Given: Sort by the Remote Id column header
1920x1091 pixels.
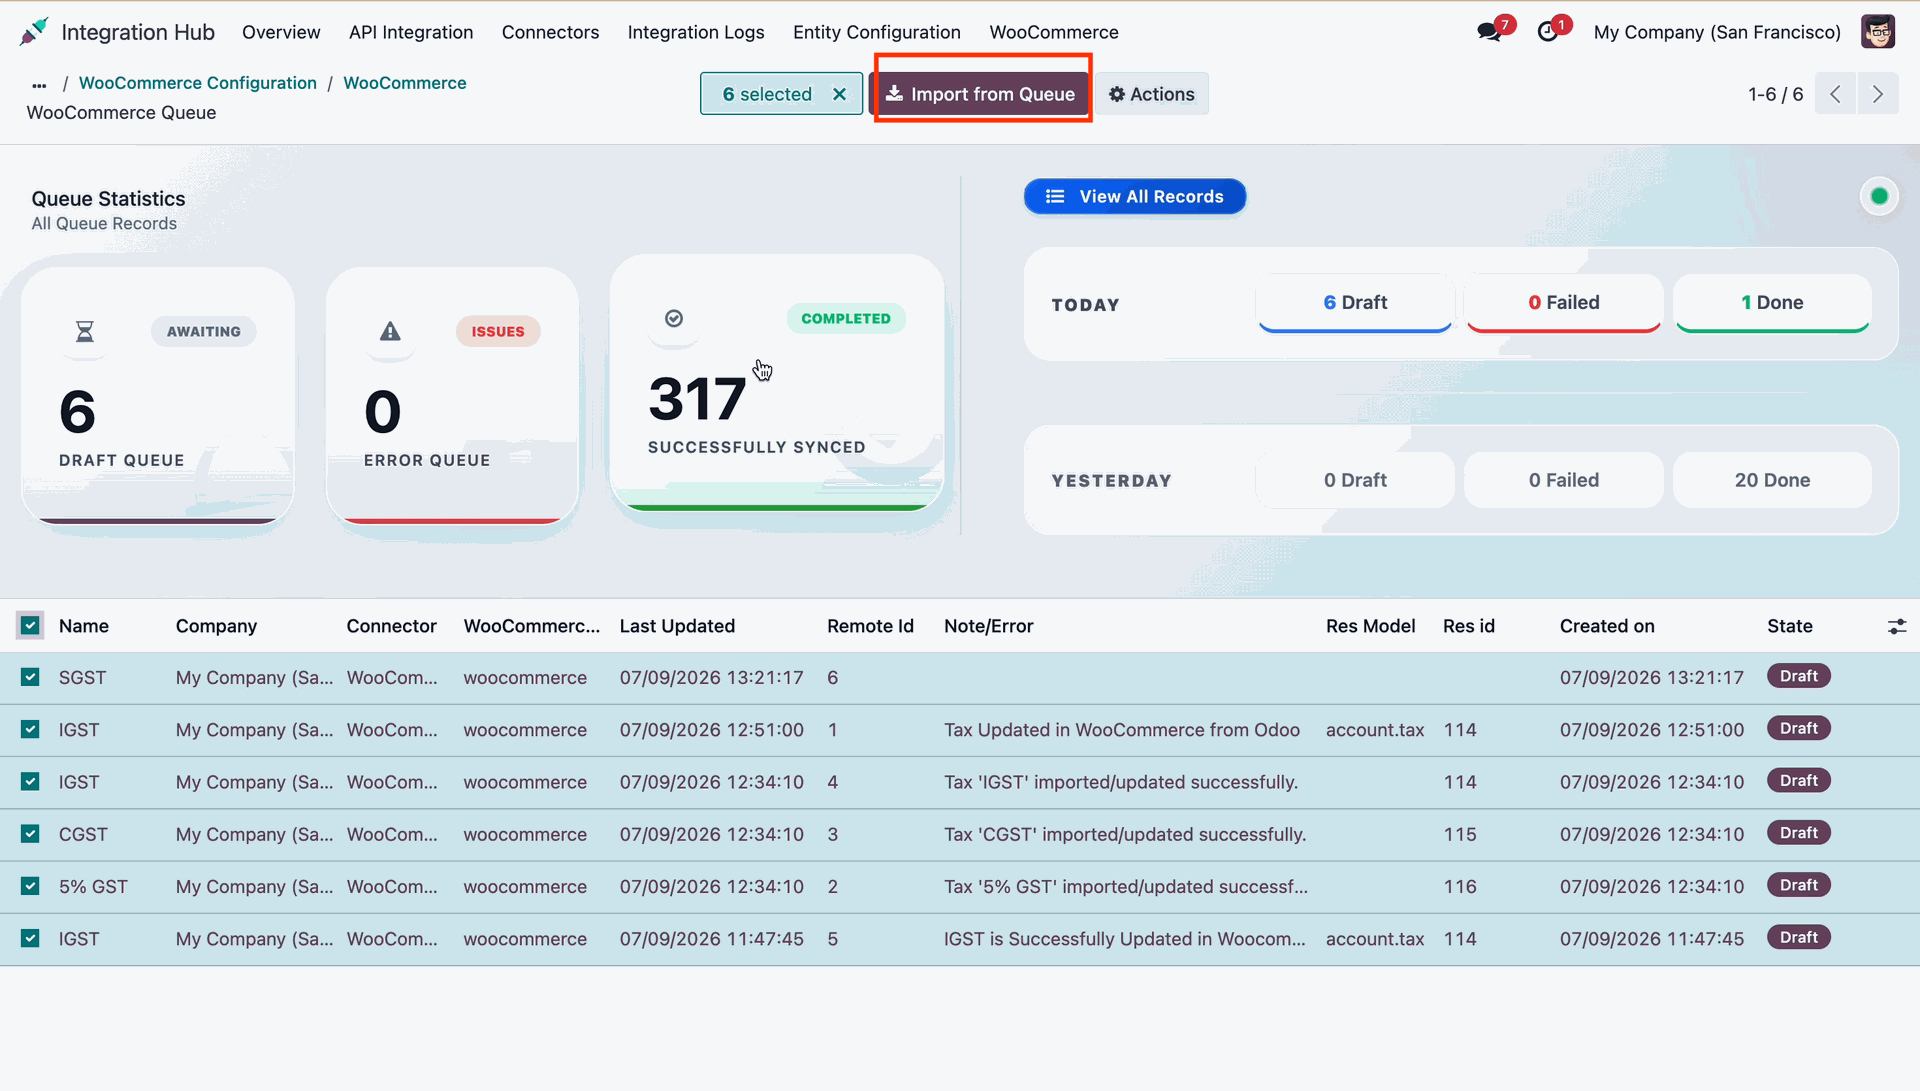Looking at the screenshot, I should [x=870, y=626].
